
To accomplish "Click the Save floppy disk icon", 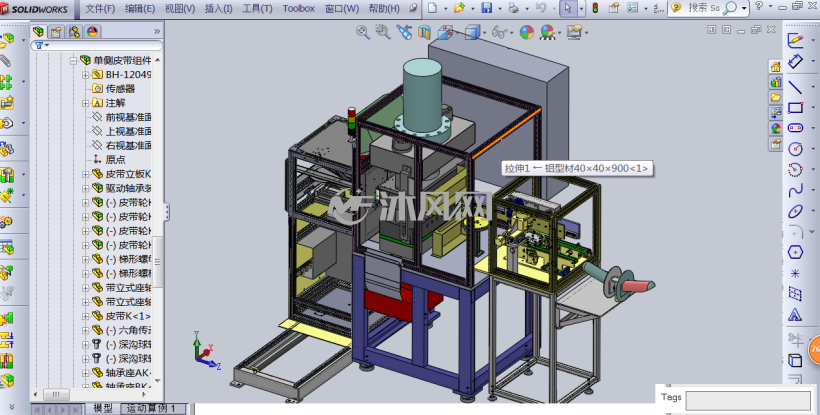I will pyautogui.click(x=486, y=8).
